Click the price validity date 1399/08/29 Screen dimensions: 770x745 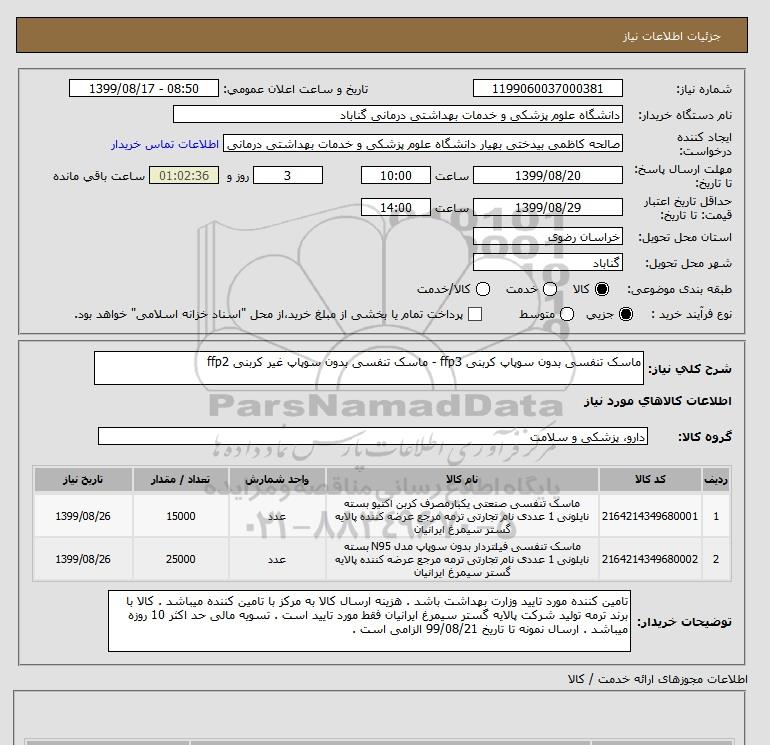pos(548,207)
